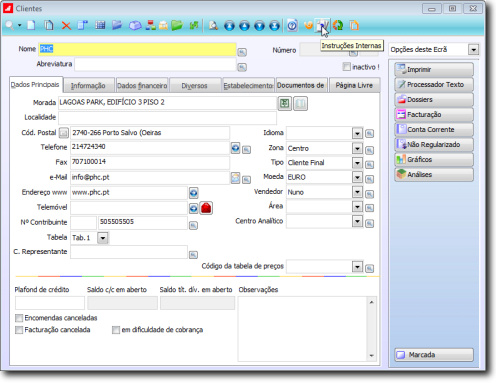Image resolution: width=496 pixels, height=383 pixels.
Task: Open the Gráficos button
Action: [434, 159]
